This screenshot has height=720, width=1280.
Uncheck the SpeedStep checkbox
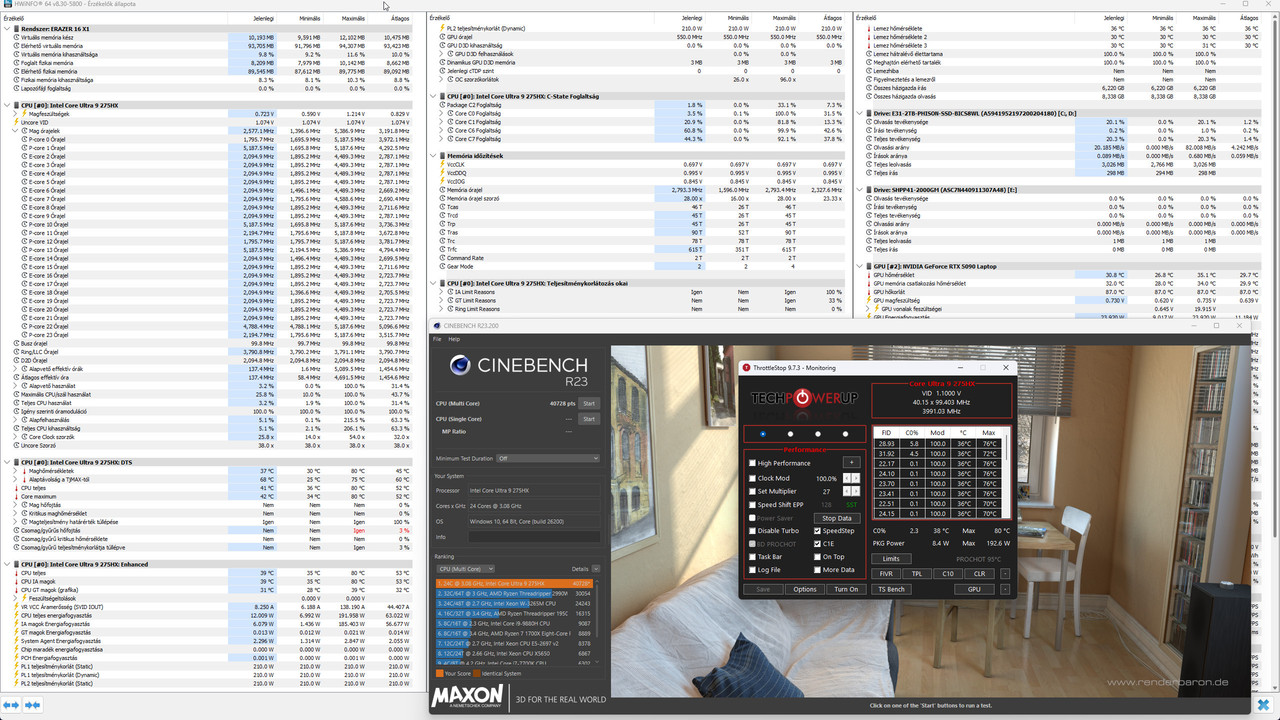[817, 531]
